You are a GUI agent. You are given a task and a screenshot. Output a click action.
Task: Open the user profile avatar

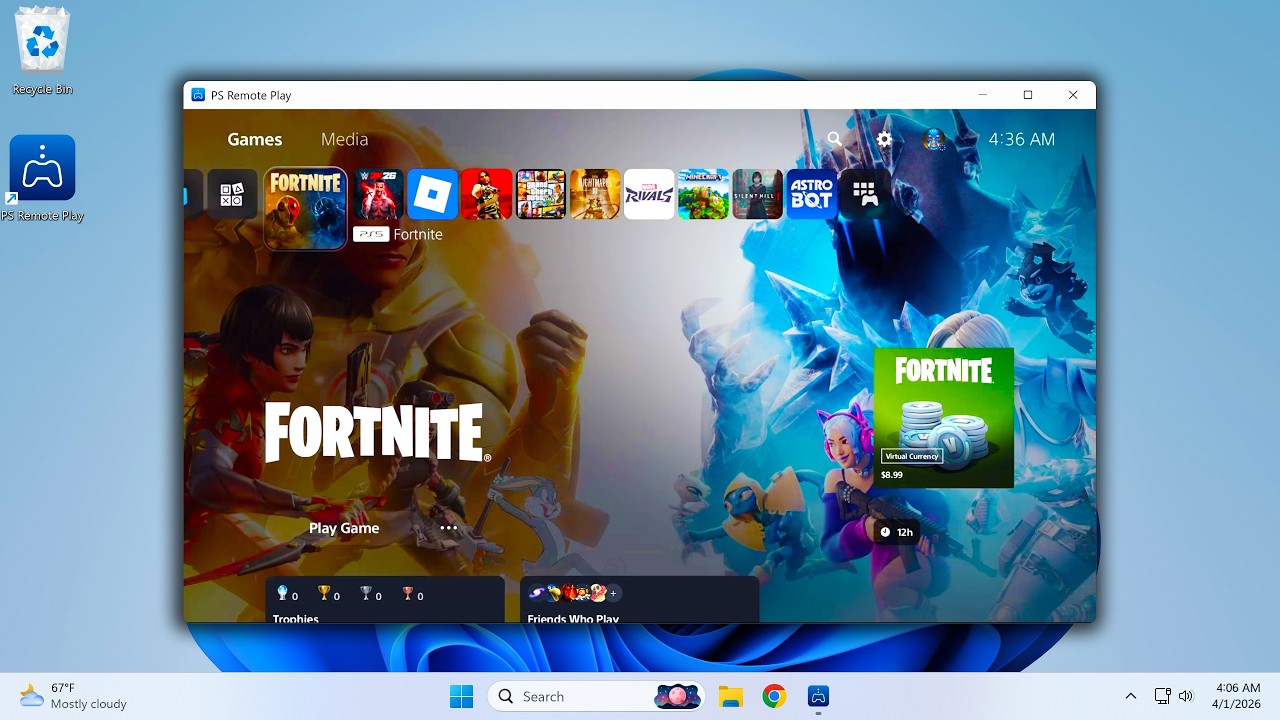click(x=934, y=139)
